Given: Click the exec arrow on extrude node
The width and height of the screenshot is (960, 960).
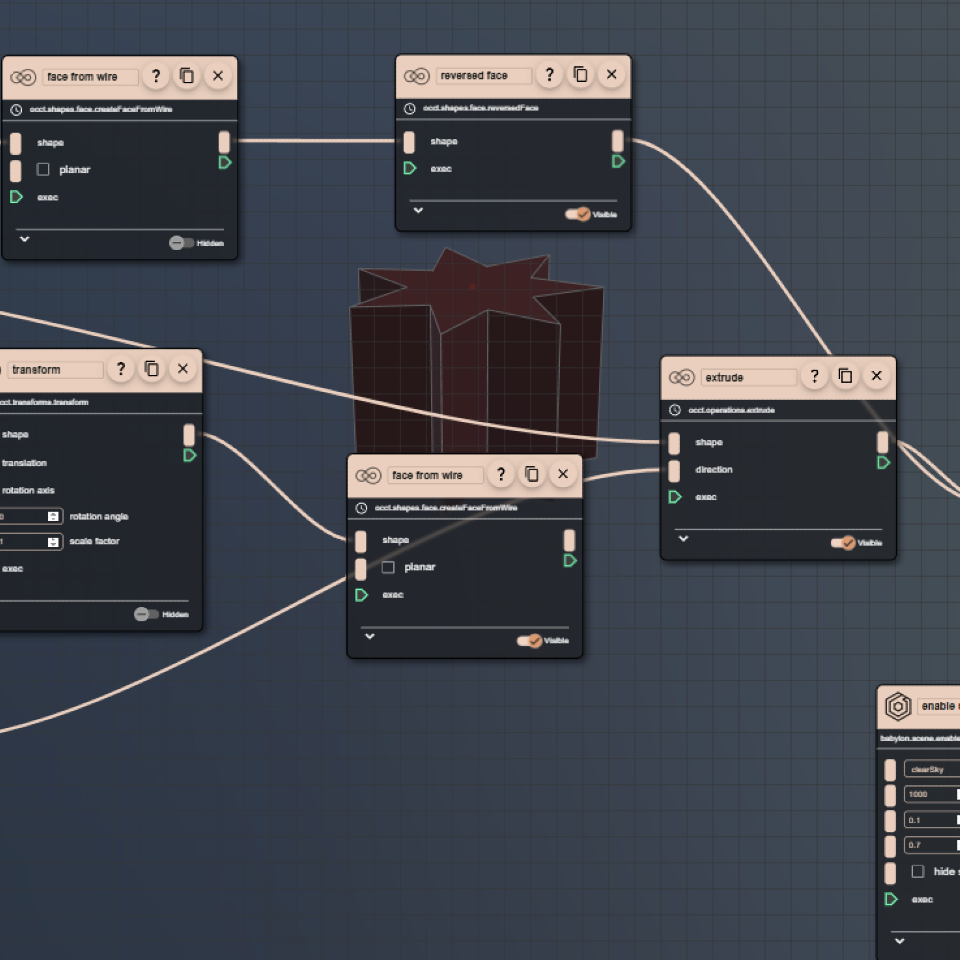Looking at the screenshot, I should tap(675, 497).
